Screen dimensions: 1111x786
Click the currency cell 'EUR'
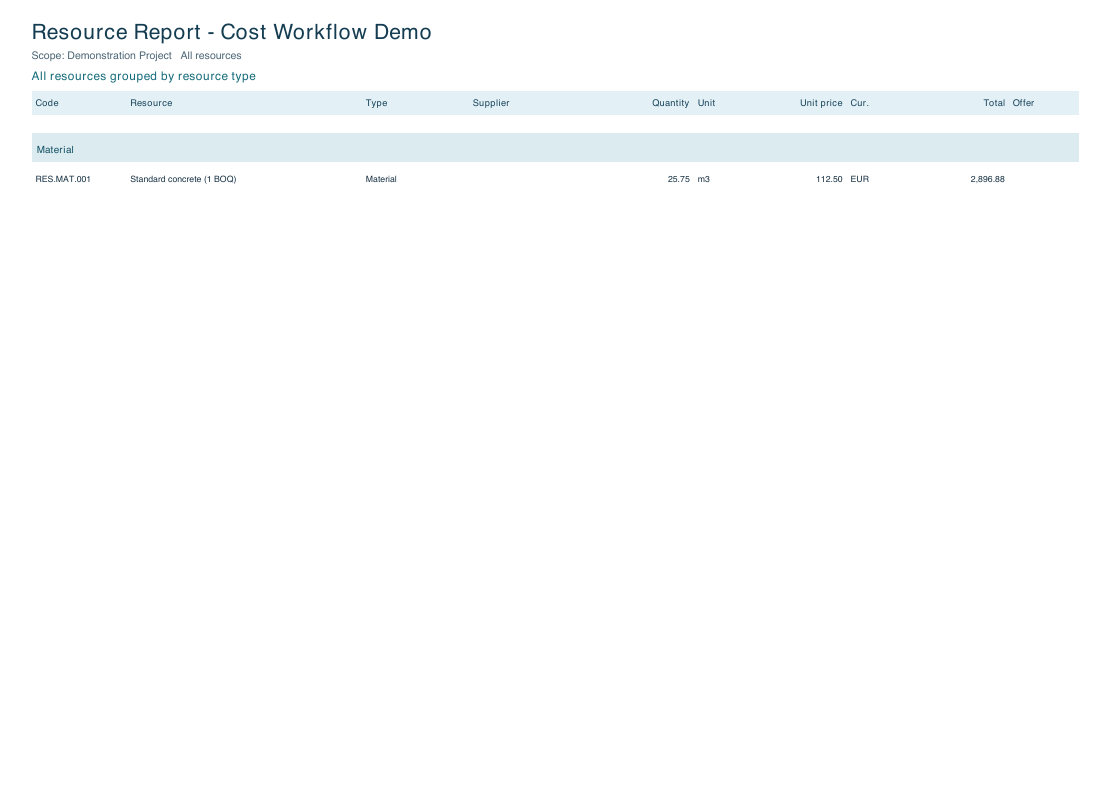tap(859, 179)
